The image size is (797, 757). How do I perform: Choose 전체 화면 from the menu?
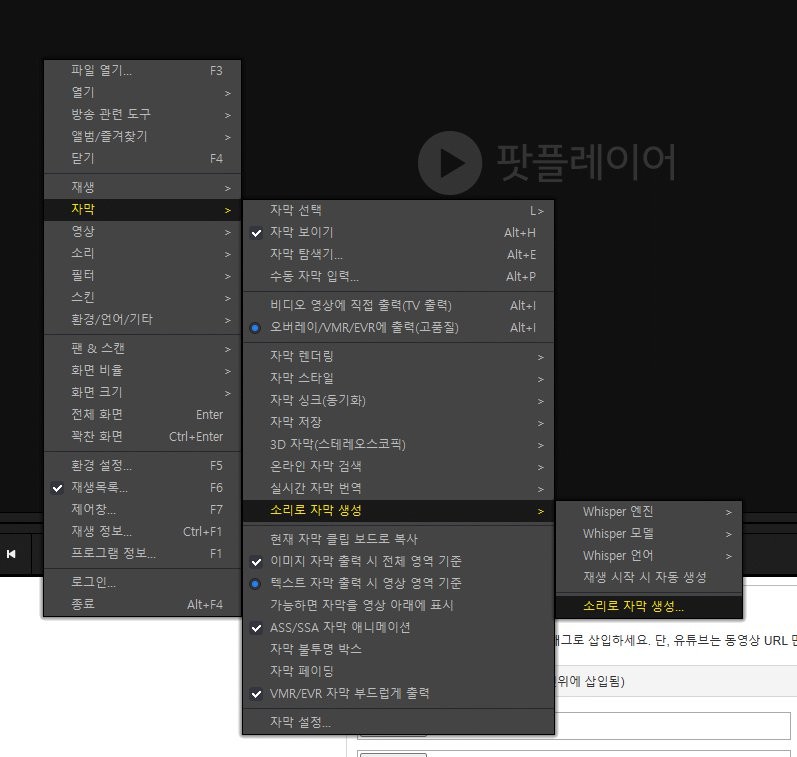(142, 414)
